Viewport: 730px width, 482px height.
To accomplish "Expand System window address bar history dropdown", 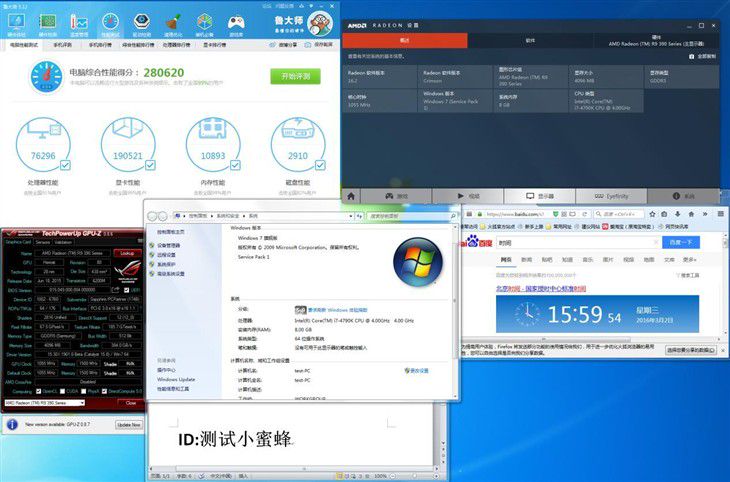I will (x=351, y=216).
